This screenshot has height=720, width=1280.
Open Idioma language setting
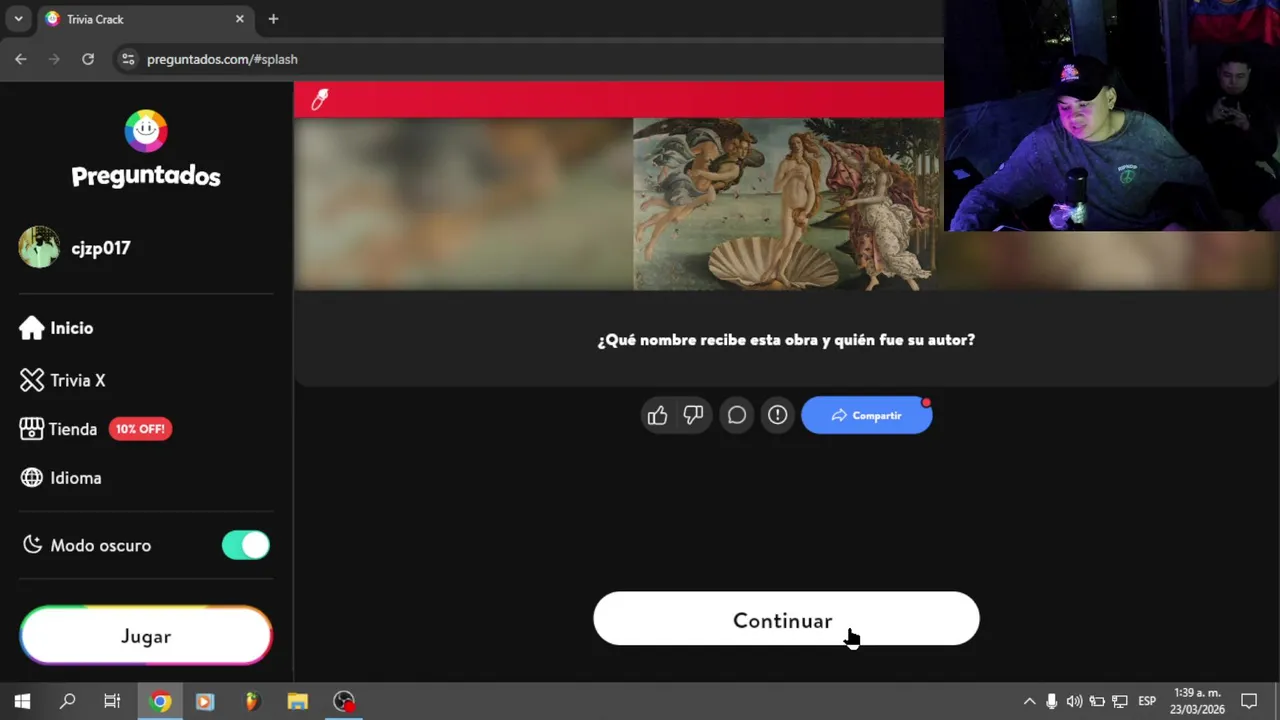[x=61, y=478]
